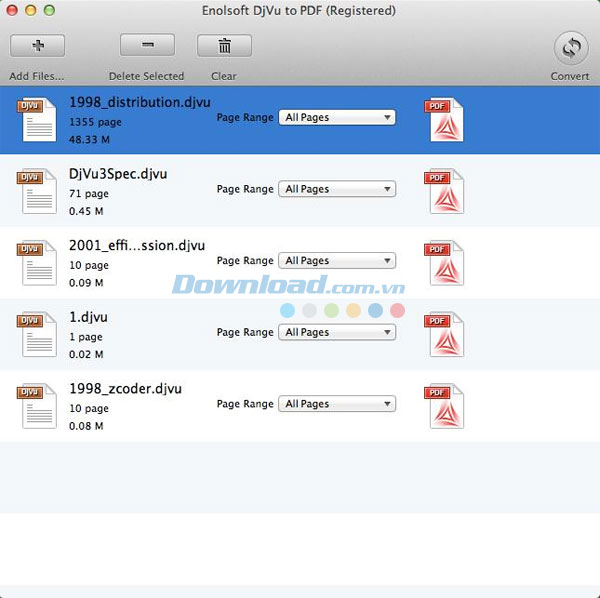Viewport: 600px width, 598px height.
Task: Click the Convert label text
Action: coord(570,76)
